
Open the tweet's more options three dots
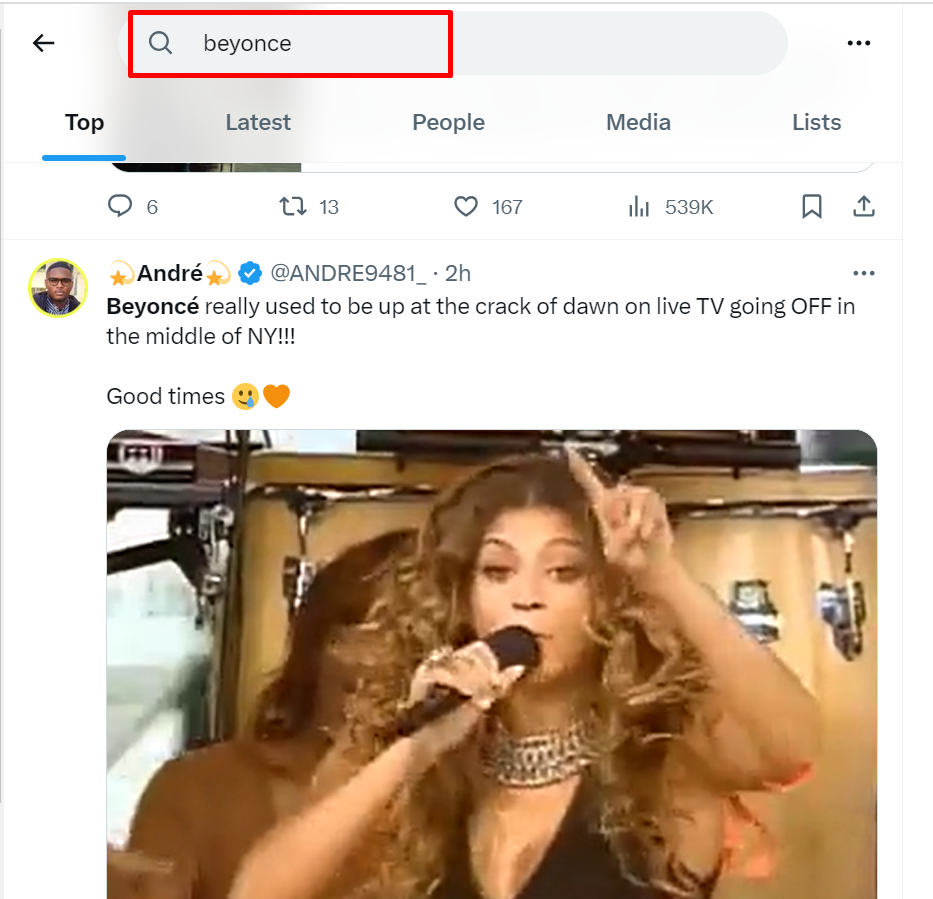point(864,272)
